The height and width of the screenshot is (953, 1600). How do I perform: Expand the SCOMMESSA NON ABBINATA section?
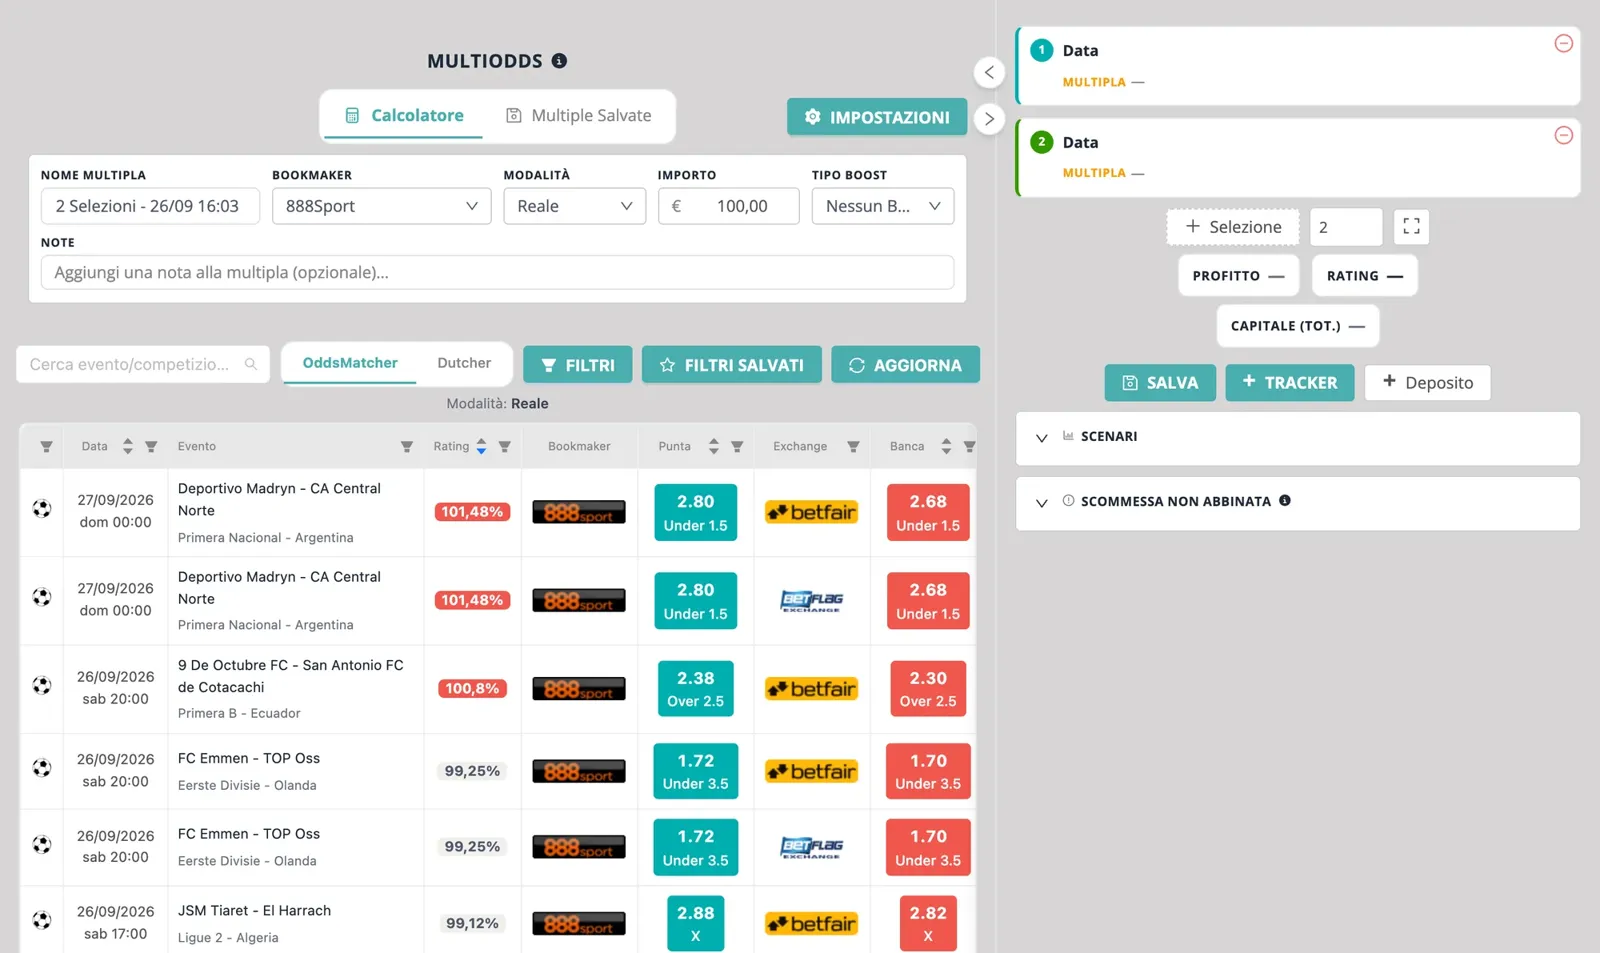tap(1297, 502)
